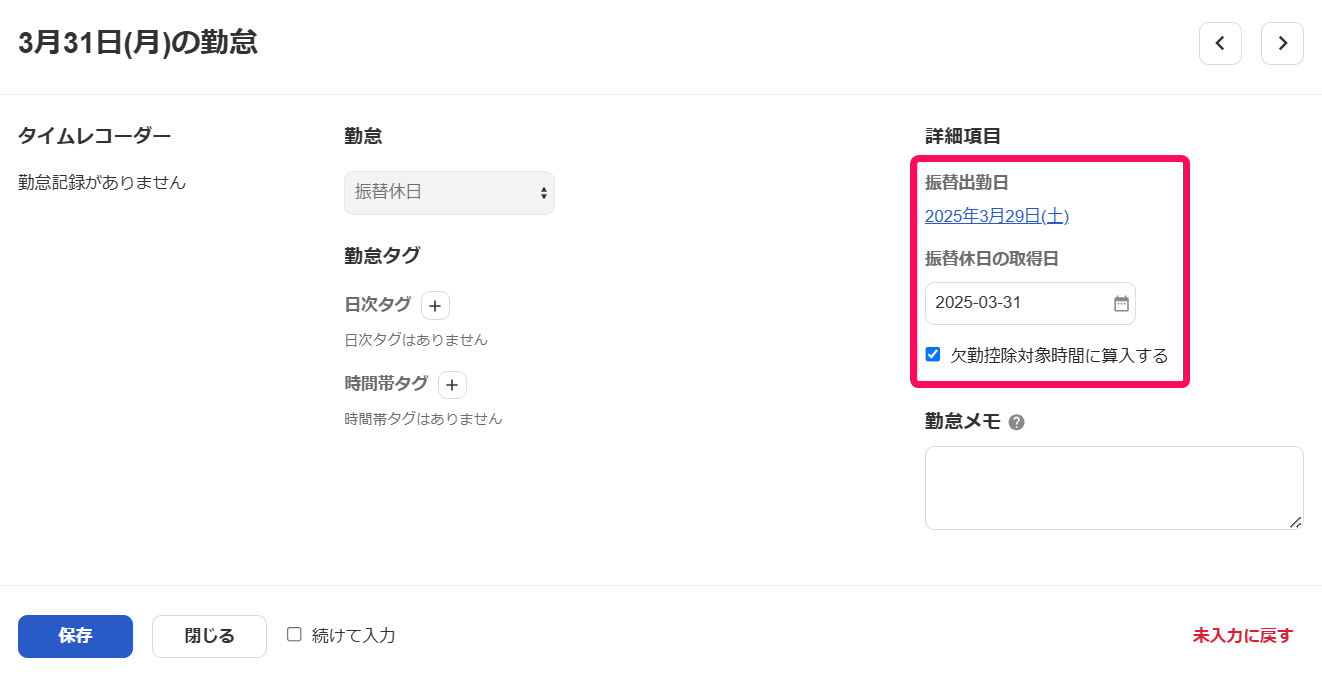Toggle 欠勤控除対象時間に算入する checkbox
The image size is (1322, 679).
(933, 354)
